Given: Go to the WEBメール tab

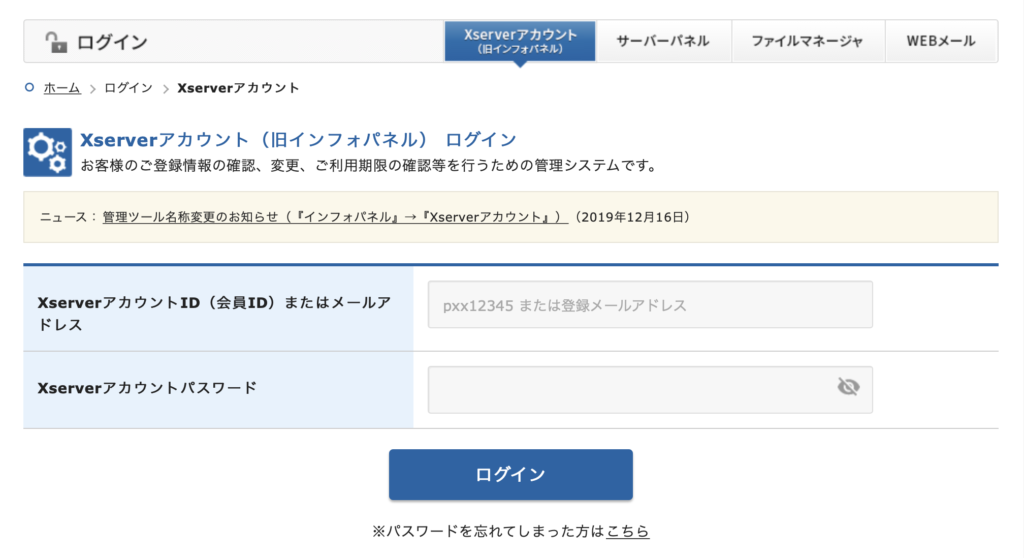Looking at the screenshot, I should click(941, 41).
